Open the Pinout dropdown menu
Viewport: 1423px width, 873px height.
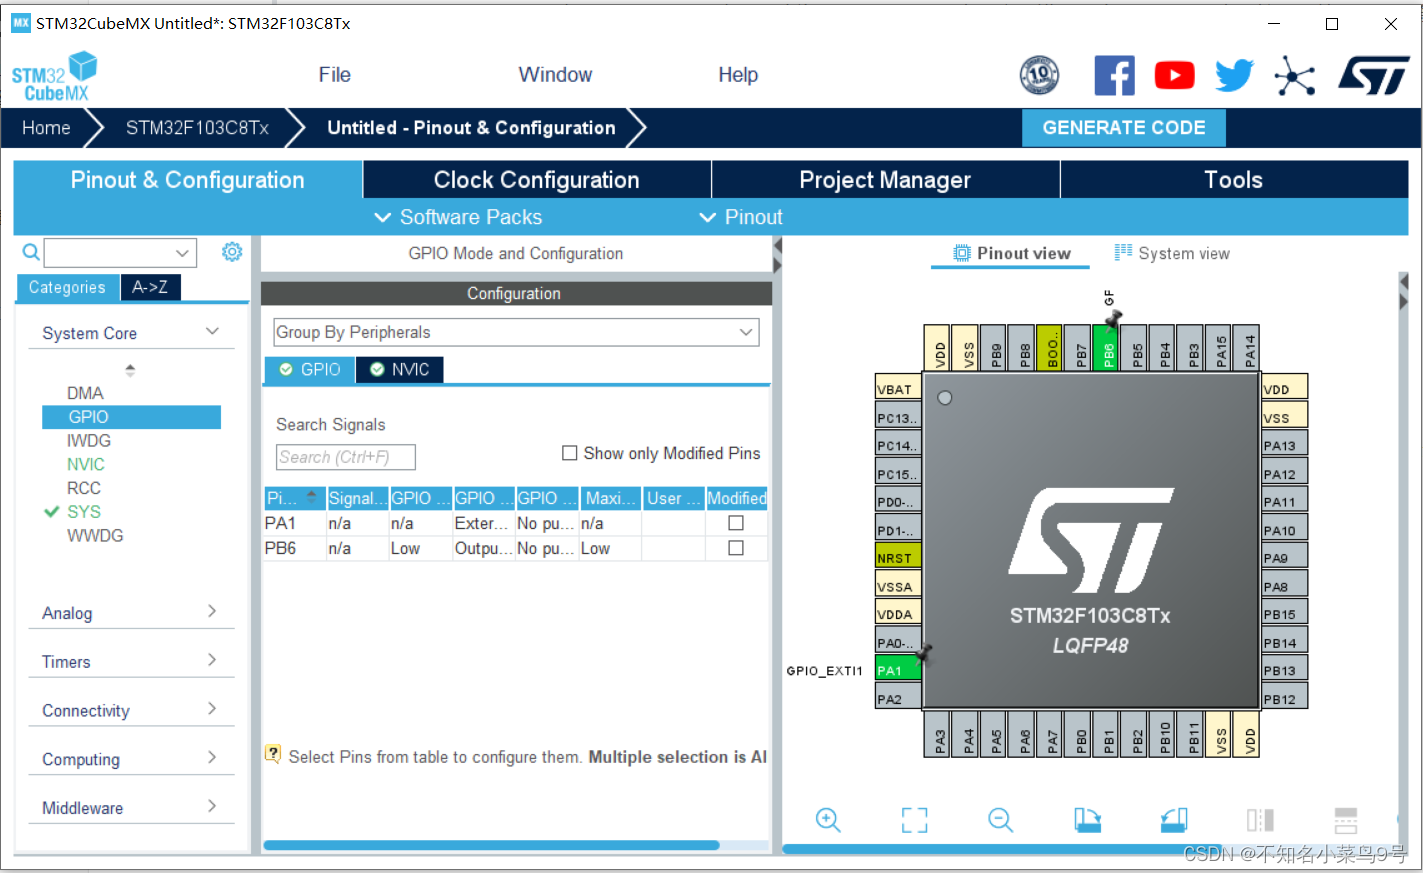point(740,217)
